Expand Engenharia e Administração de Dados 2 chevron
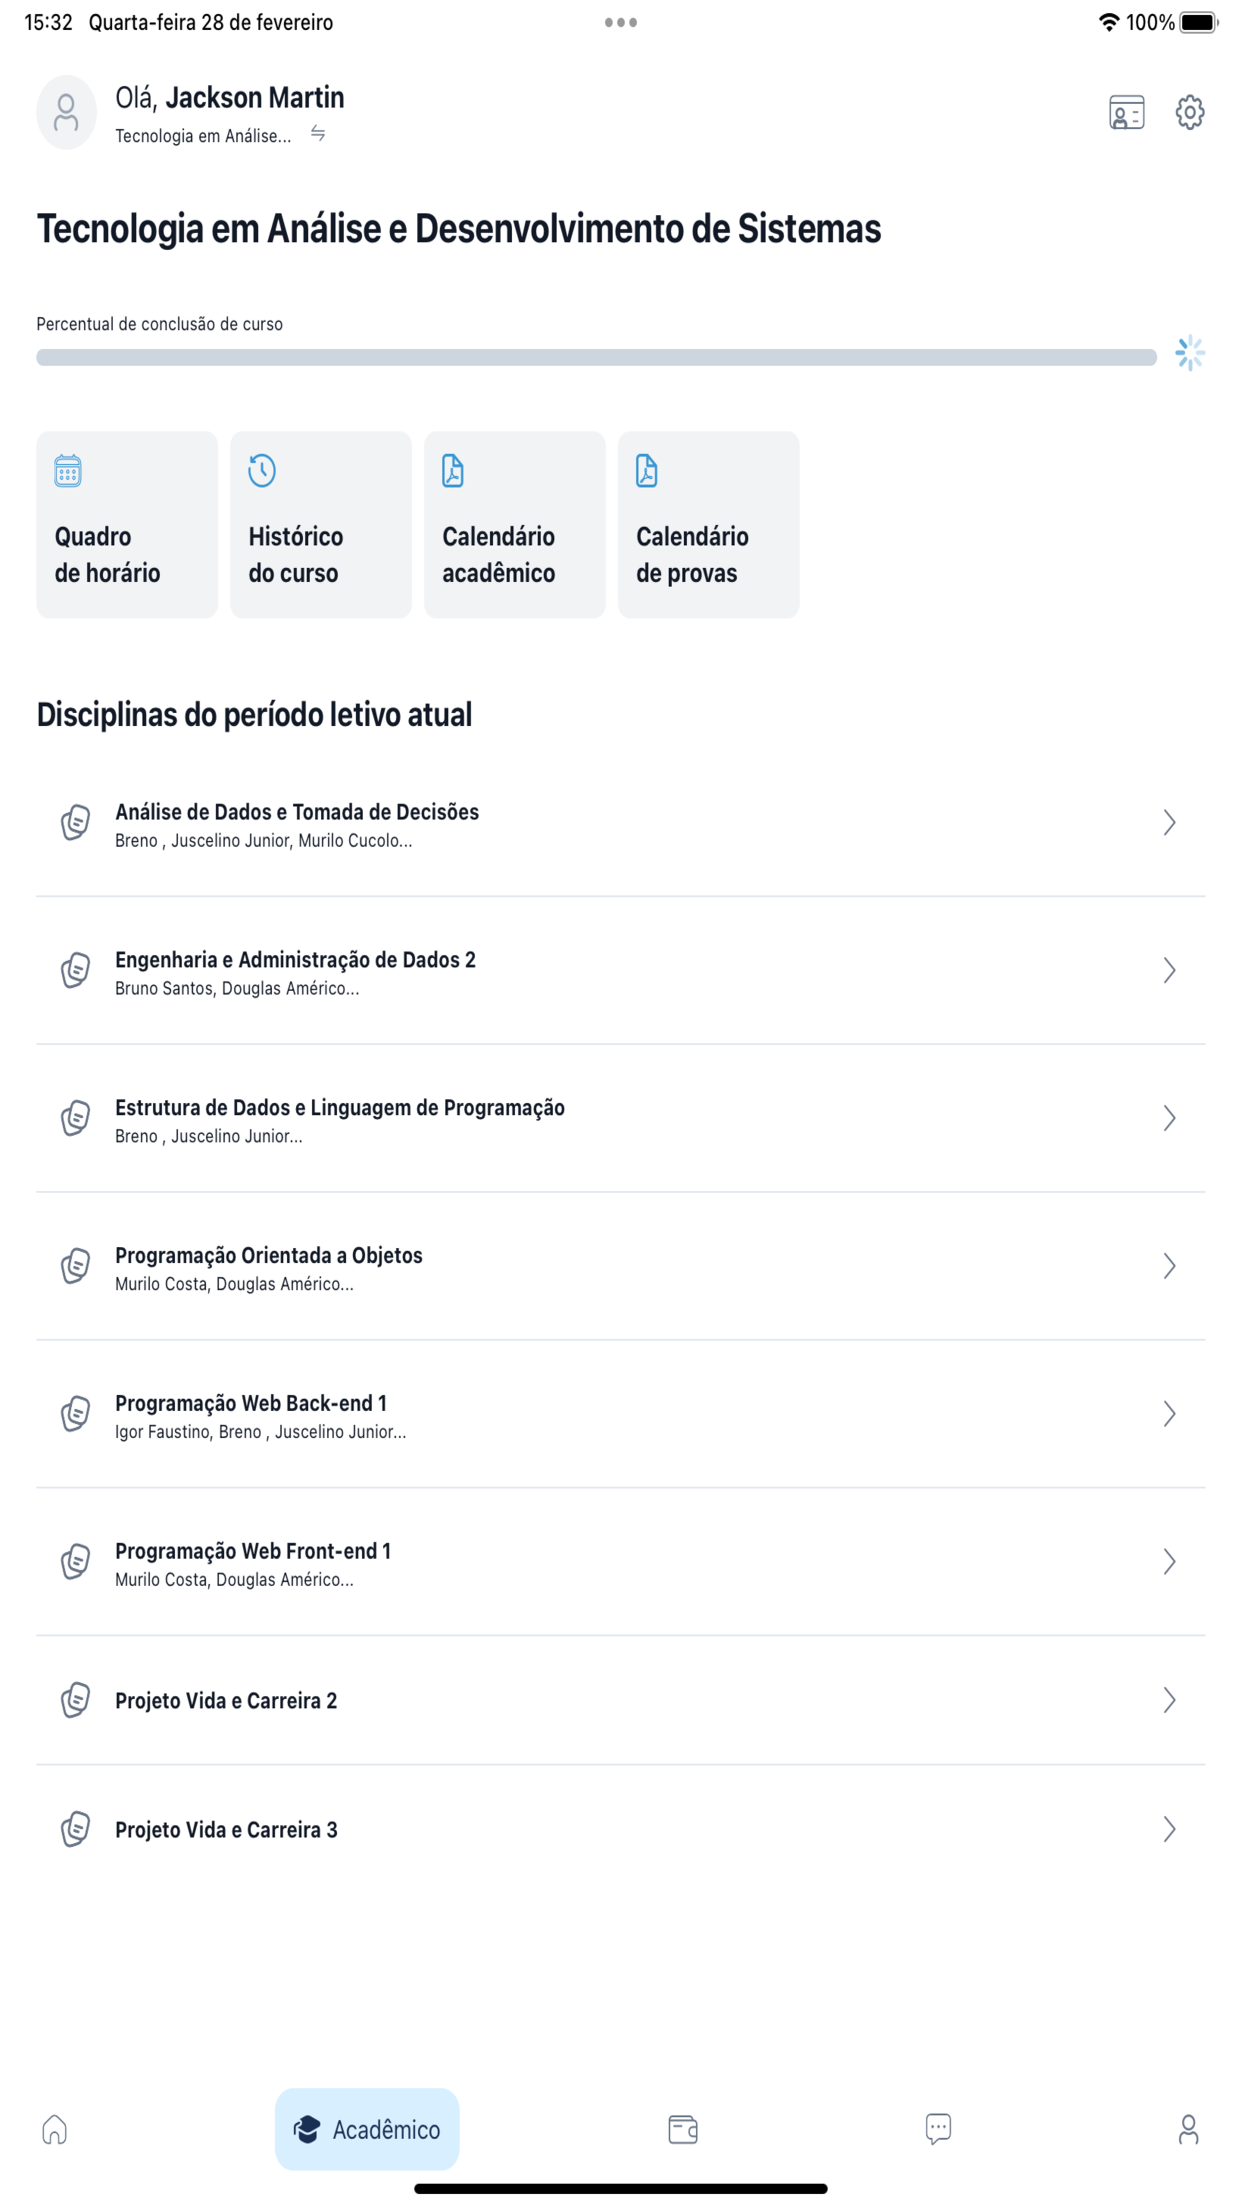 tap(1169, 971)
